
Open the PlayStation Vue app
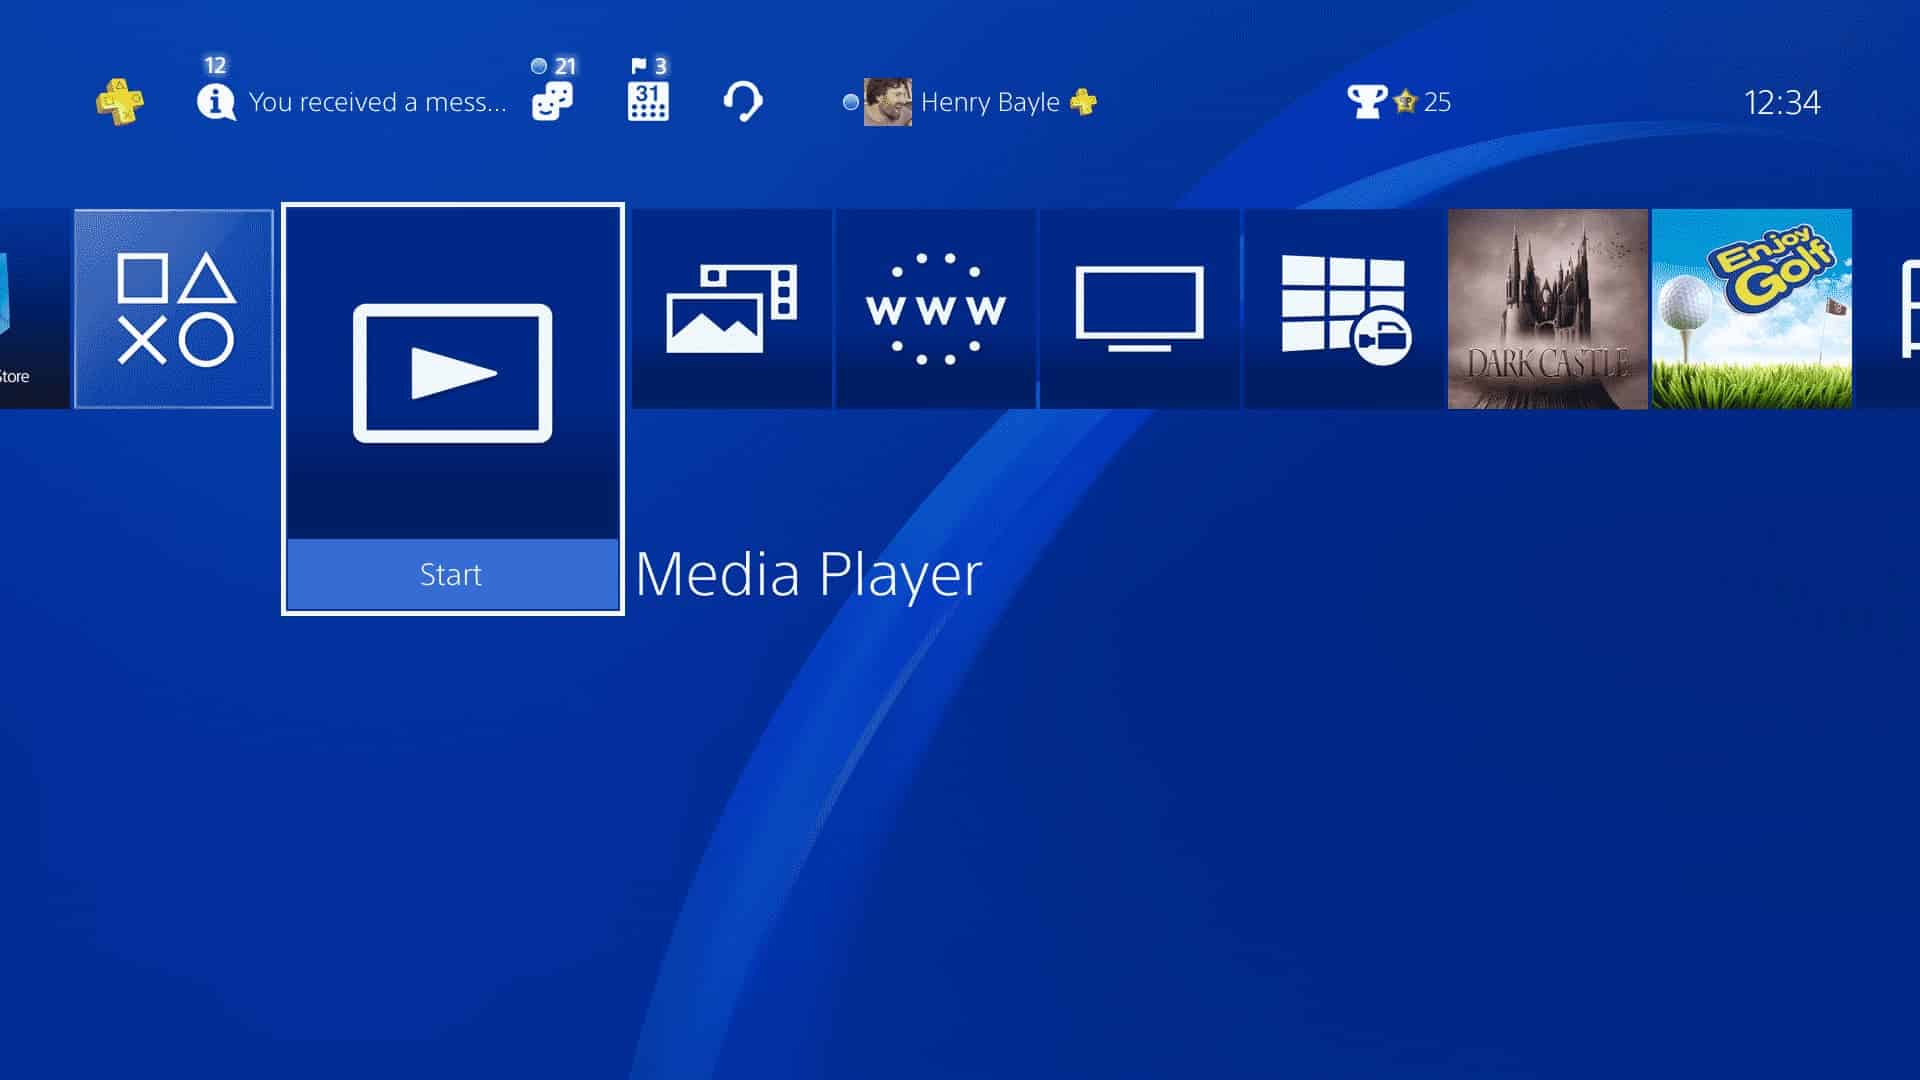pyautogui.click(x=1137, y=310)
